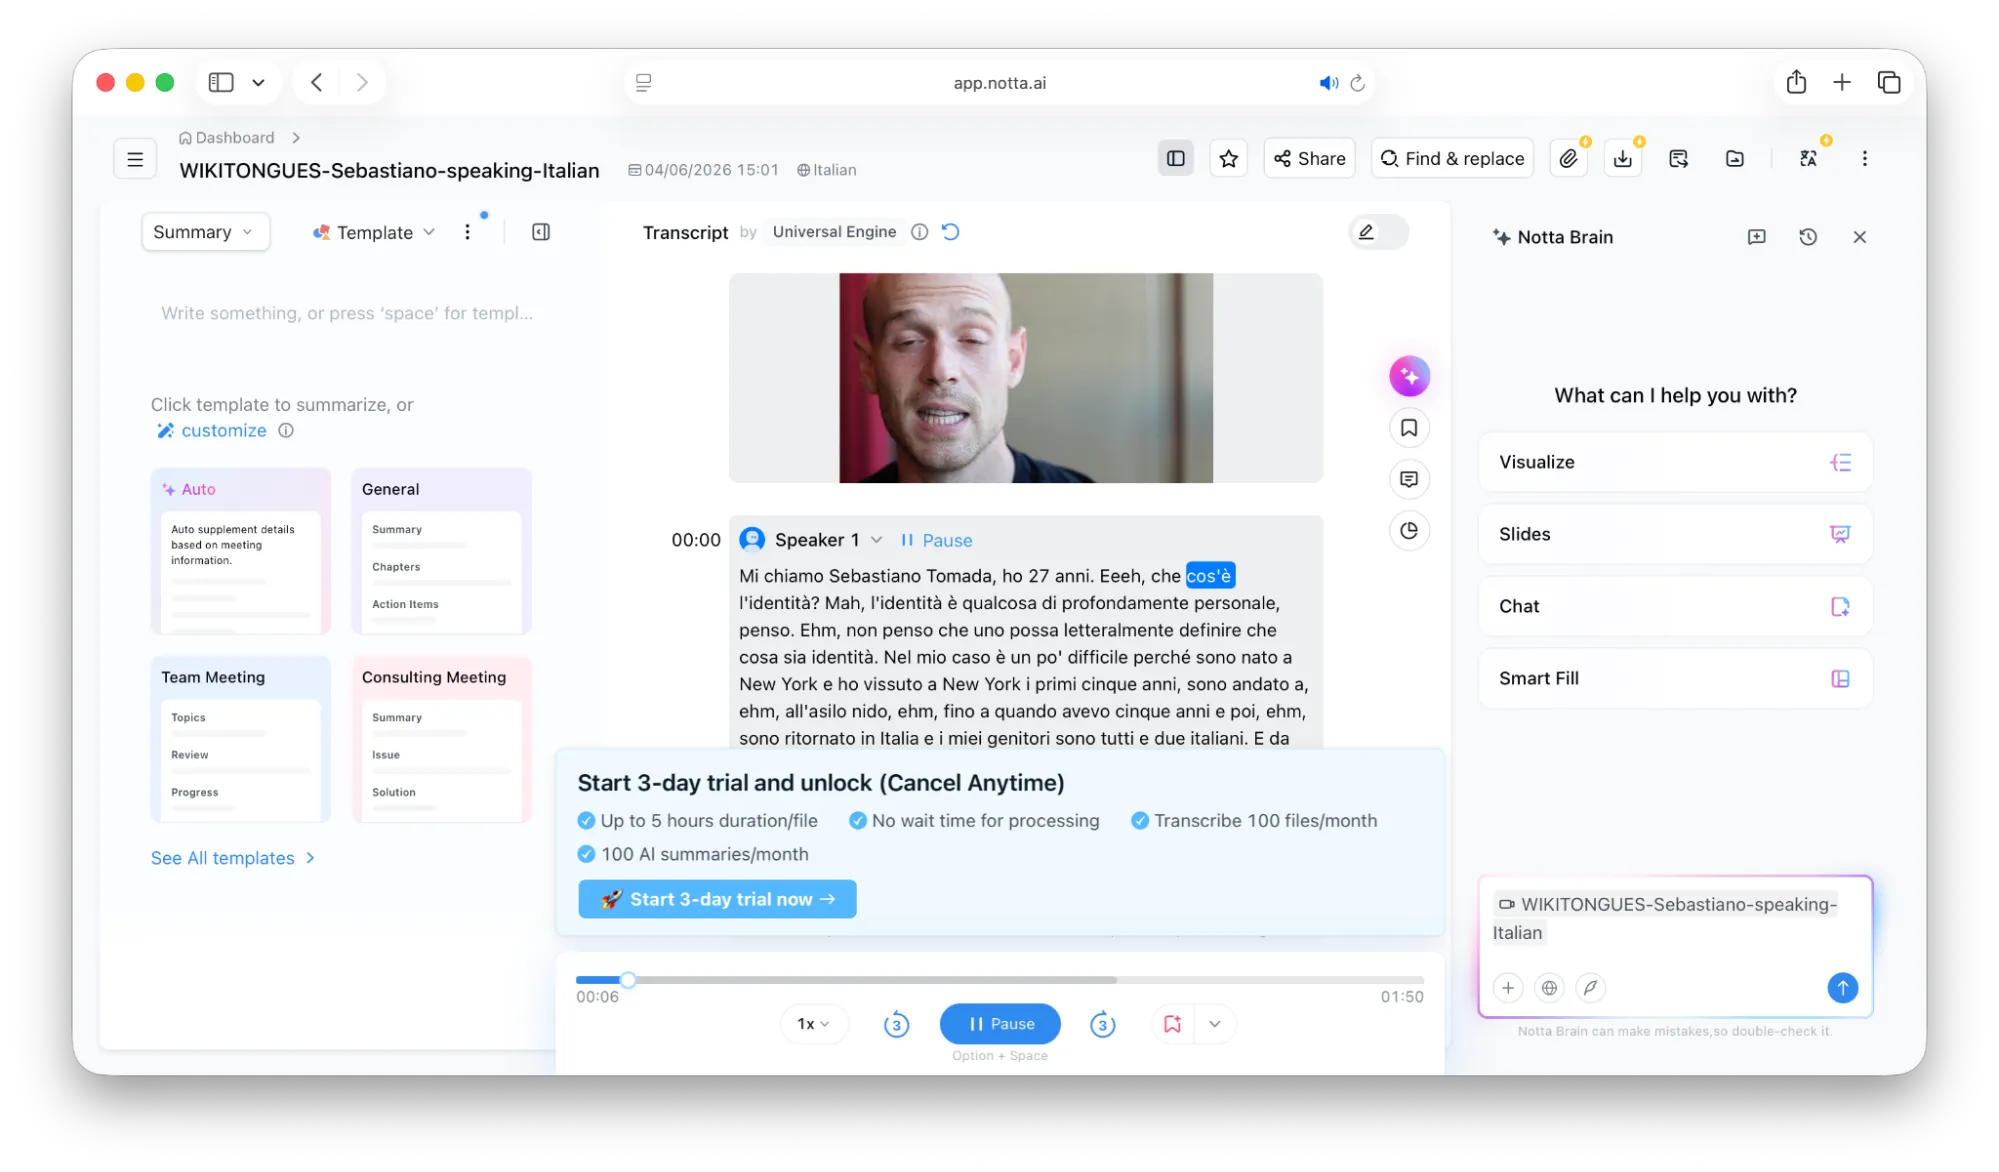Open the Summary dropdown
The image size is (1999, 1172).
pyautogui.click(x=205, y=232)
